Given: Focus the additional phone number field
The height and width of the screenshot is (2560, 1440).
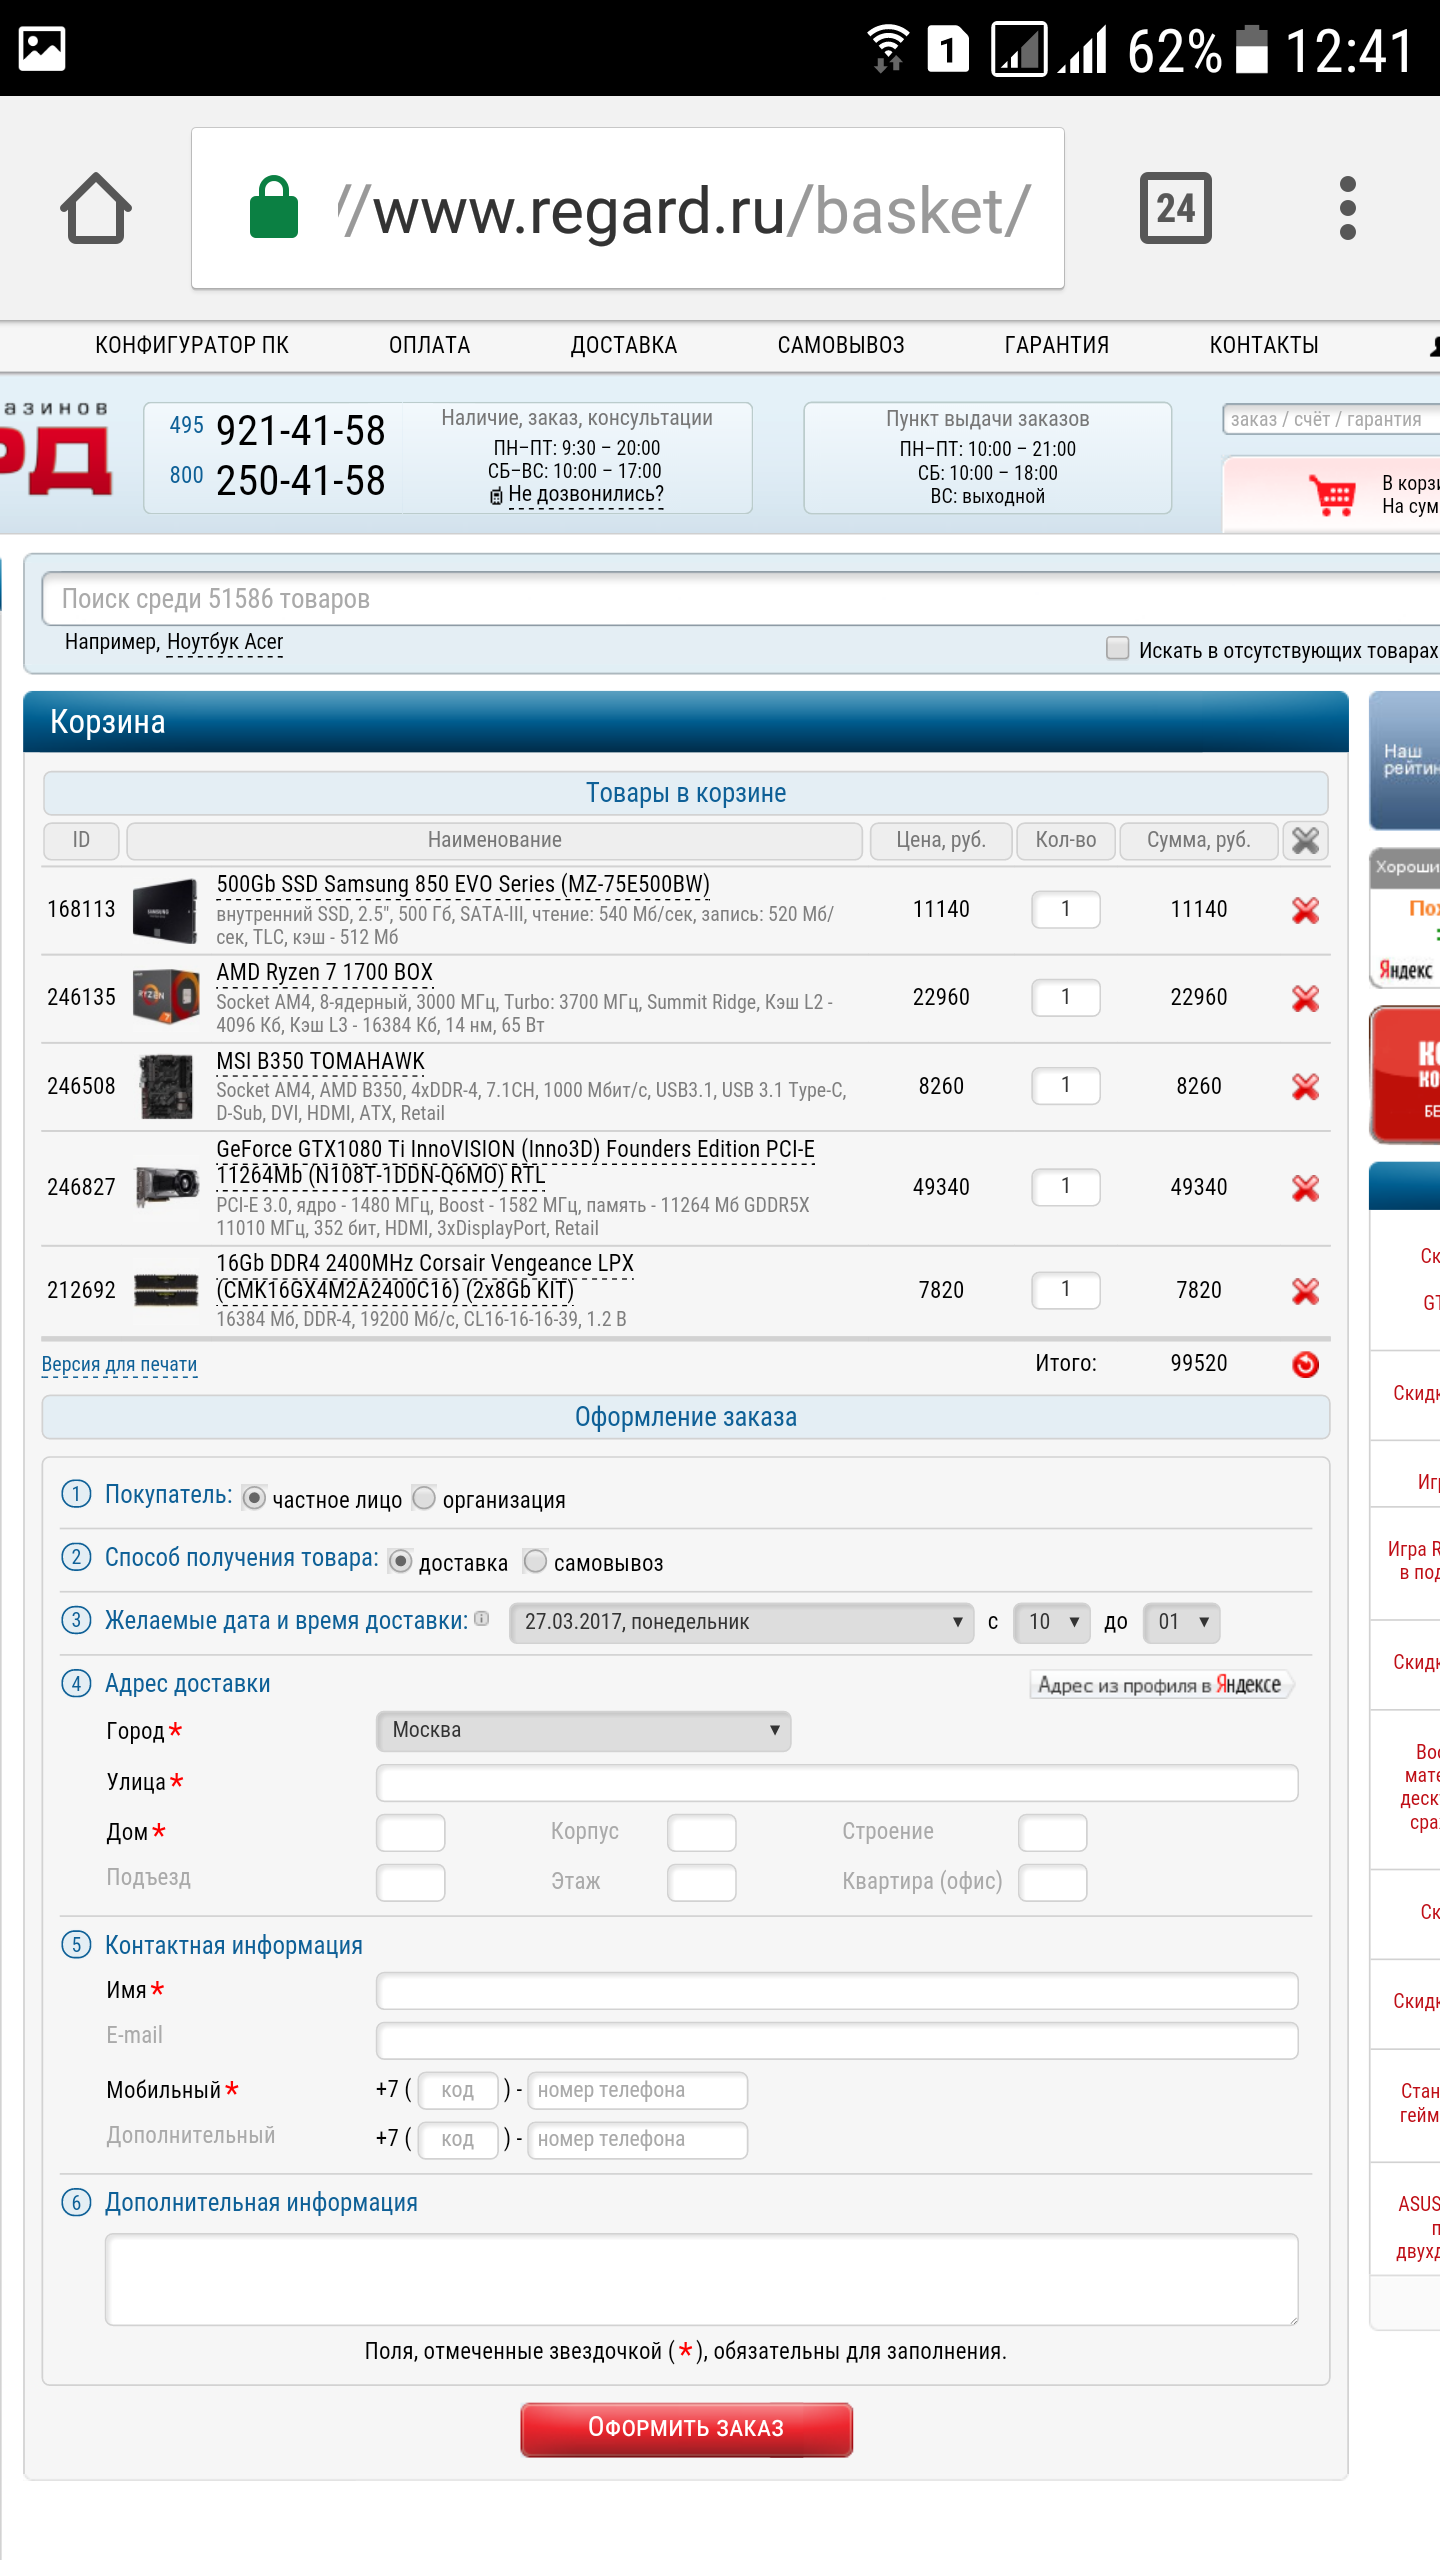Looking at the screenshot, I should [x=638, y=2140].
